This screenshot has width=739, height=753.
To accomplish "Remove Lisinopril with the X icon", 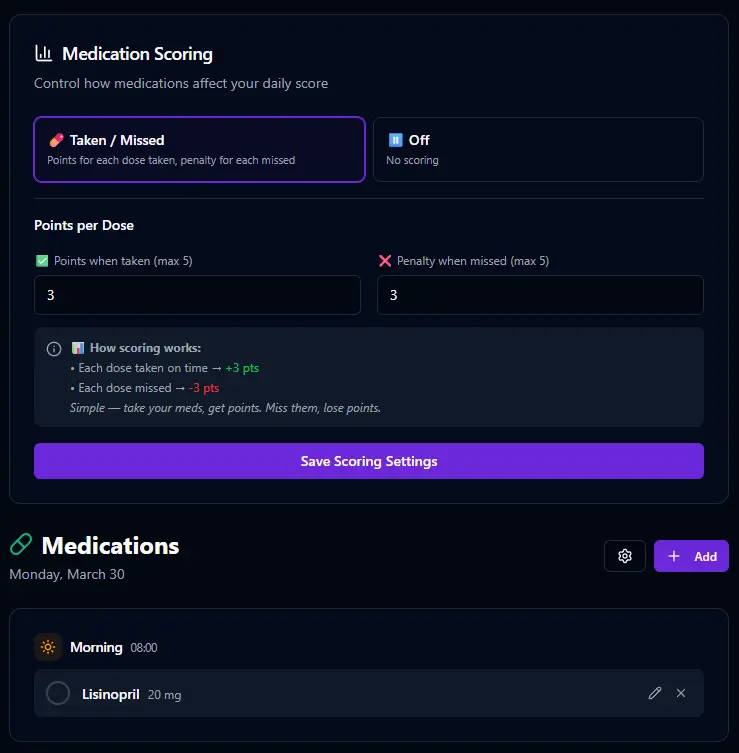I will point(681,693).
